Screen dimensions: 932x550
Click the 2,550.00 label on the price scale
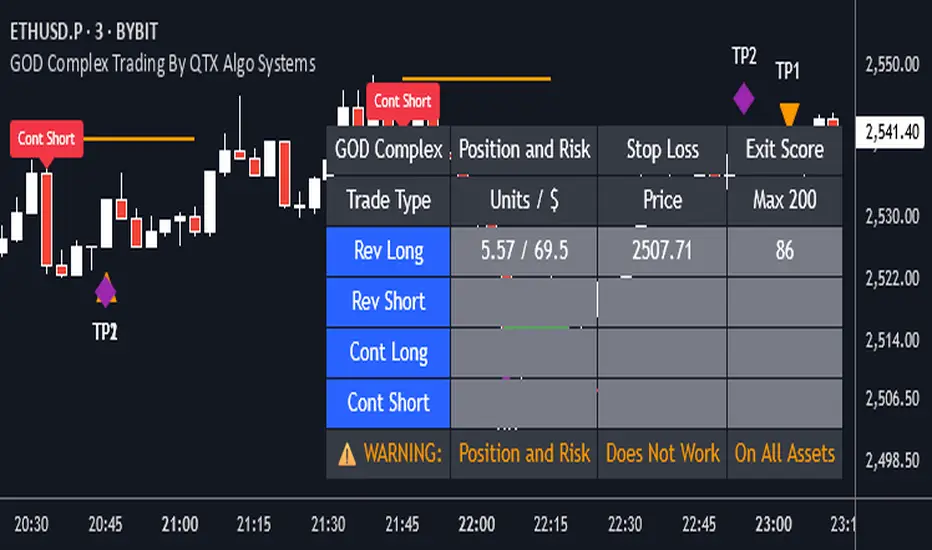coord(891,66)
